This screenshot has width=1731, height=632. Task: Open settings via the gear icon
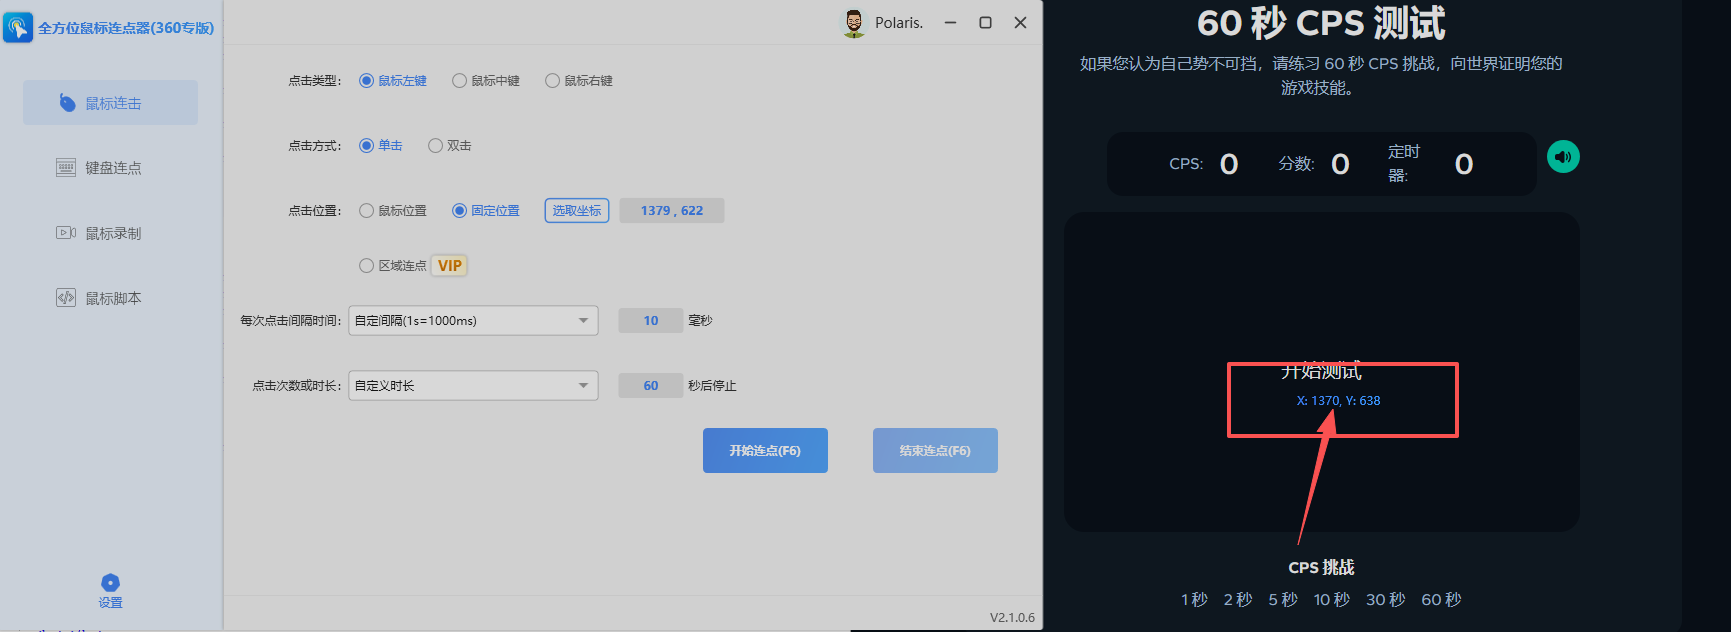tap(110, 583)
